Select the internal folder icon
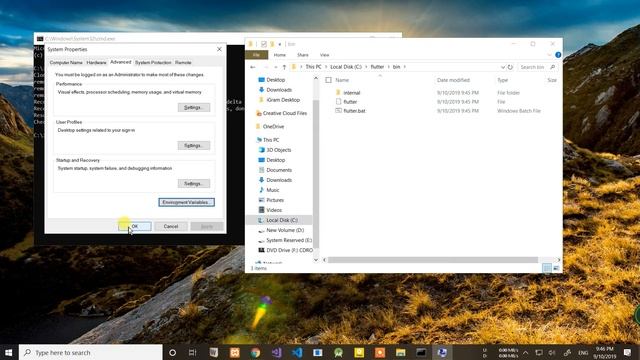Screen dimensions: 640x360 (338, 93)
